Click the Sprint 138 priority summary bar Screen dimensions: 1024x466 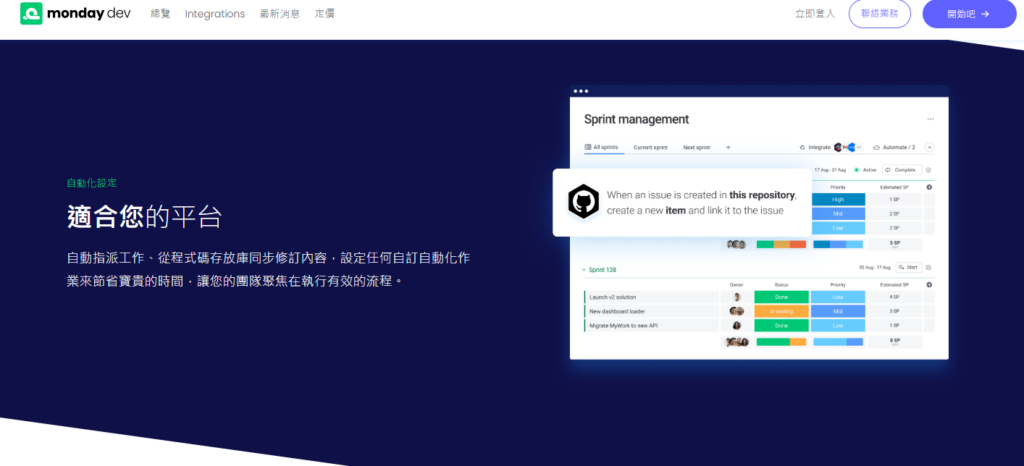tap(838, 341)
